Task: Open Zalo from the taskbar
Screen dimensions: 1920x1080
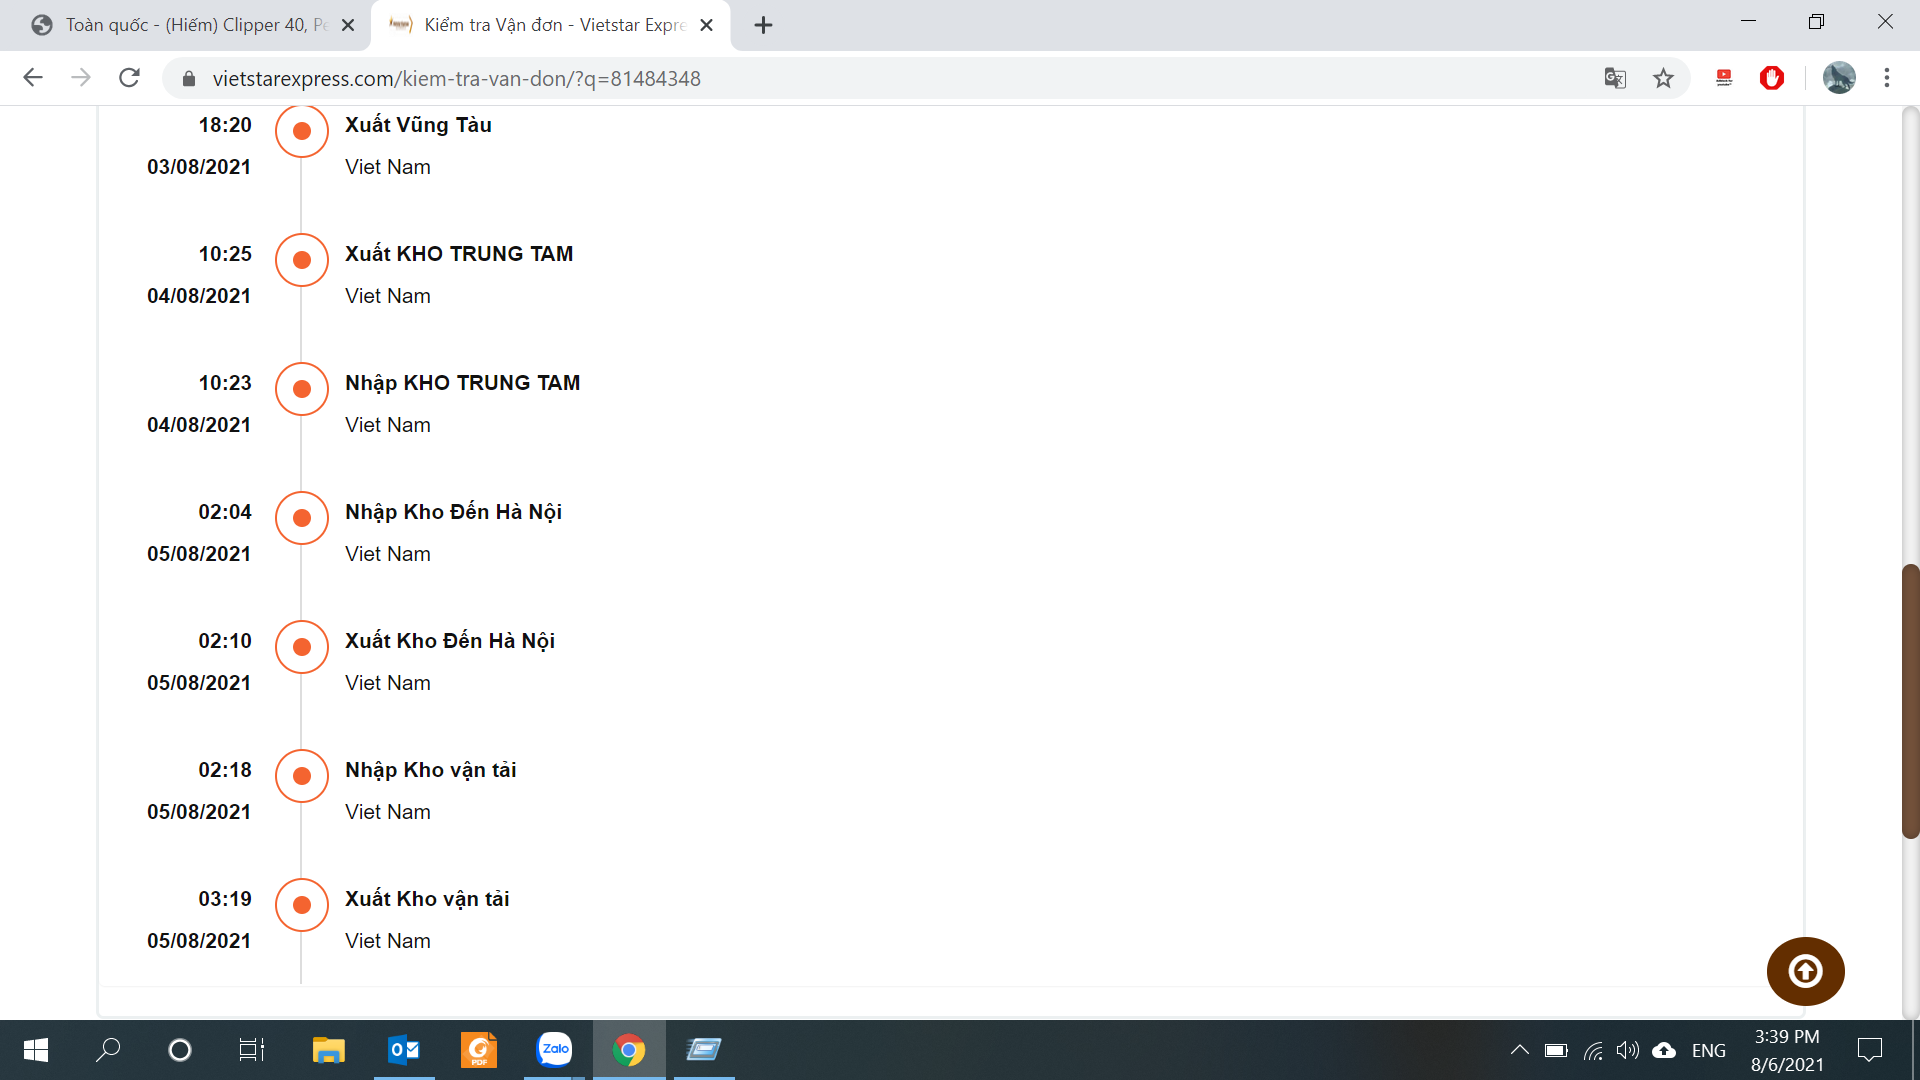Action: (554, 1050)
